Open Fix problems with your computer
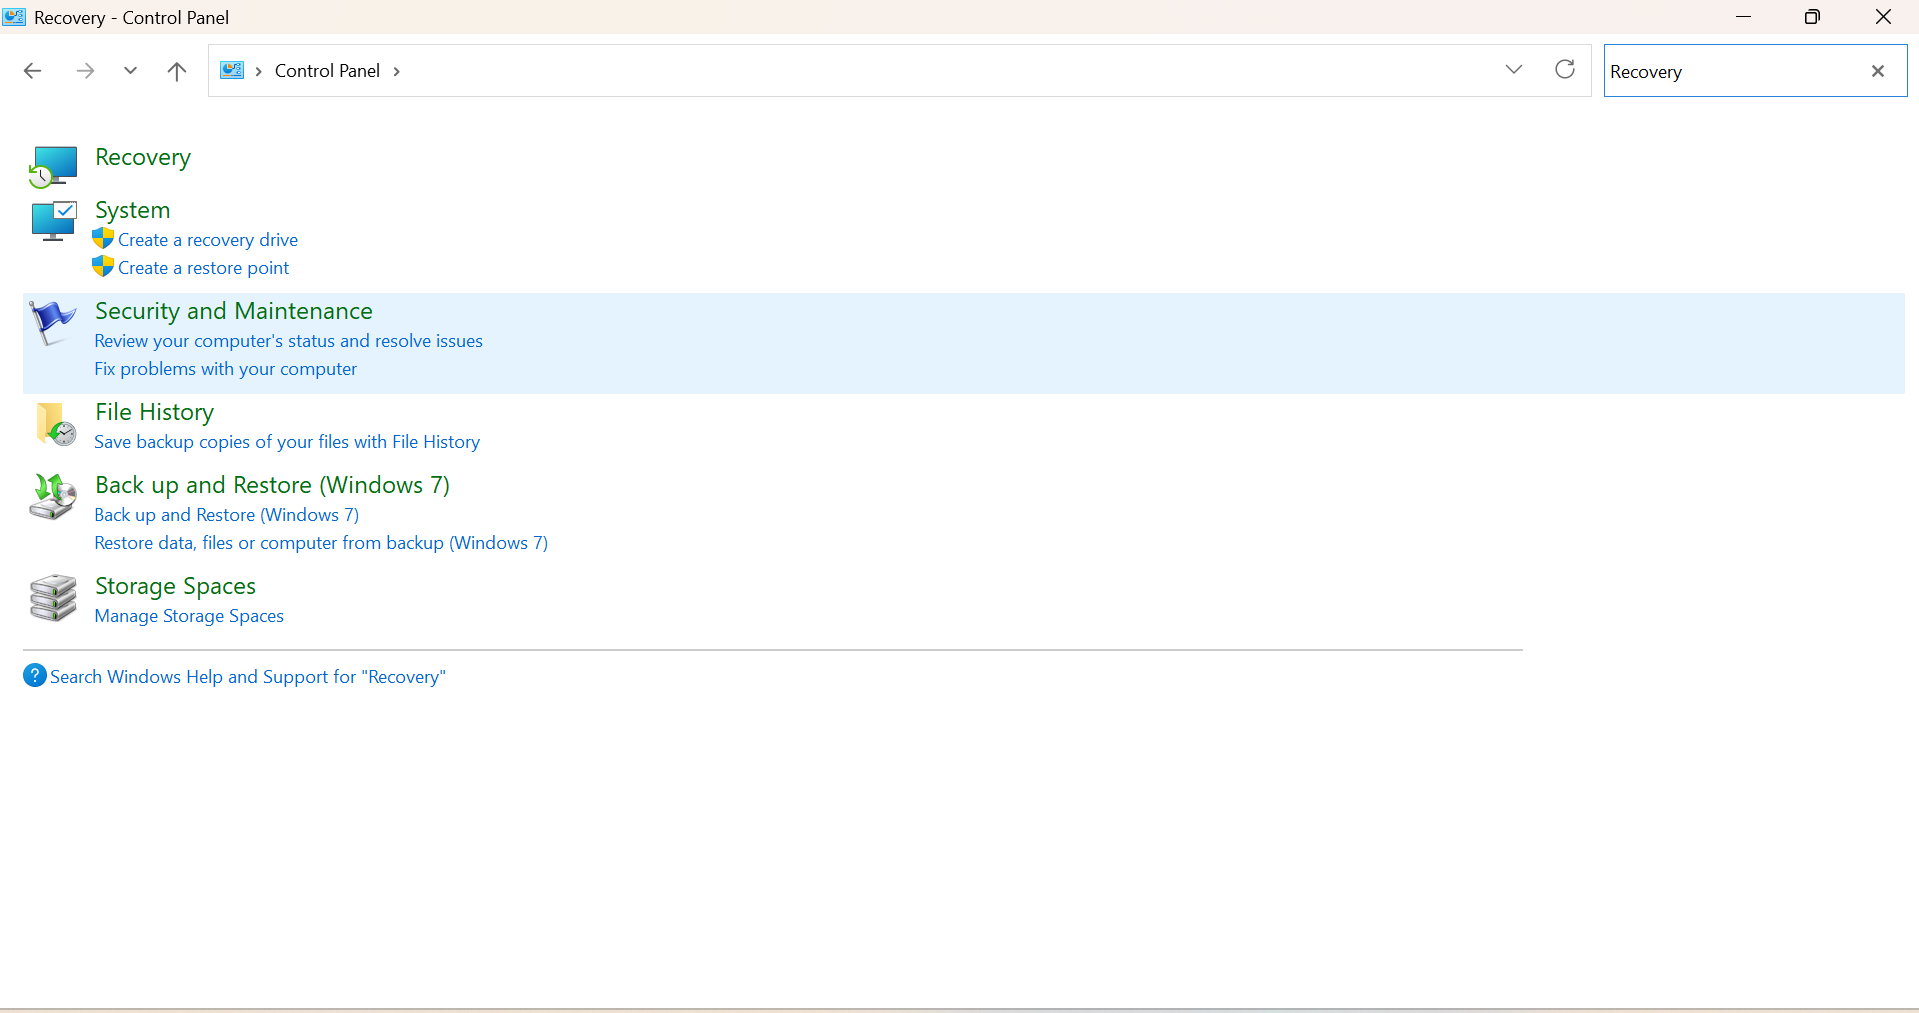1919x1013 pixels. tap(226, 369)
